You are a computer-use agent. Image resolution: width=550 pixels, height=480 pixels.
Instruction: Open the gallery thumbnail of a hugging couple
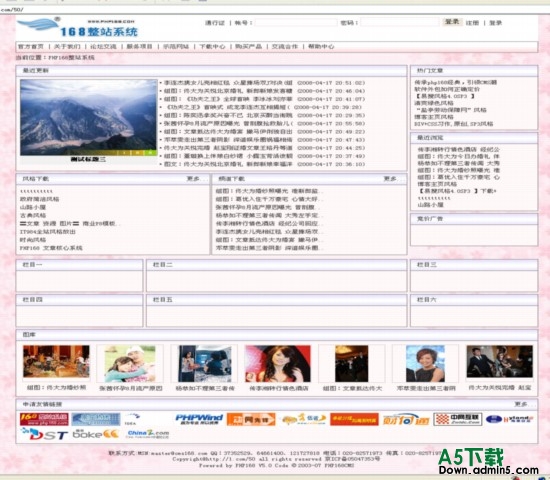[x=130, y=364]
